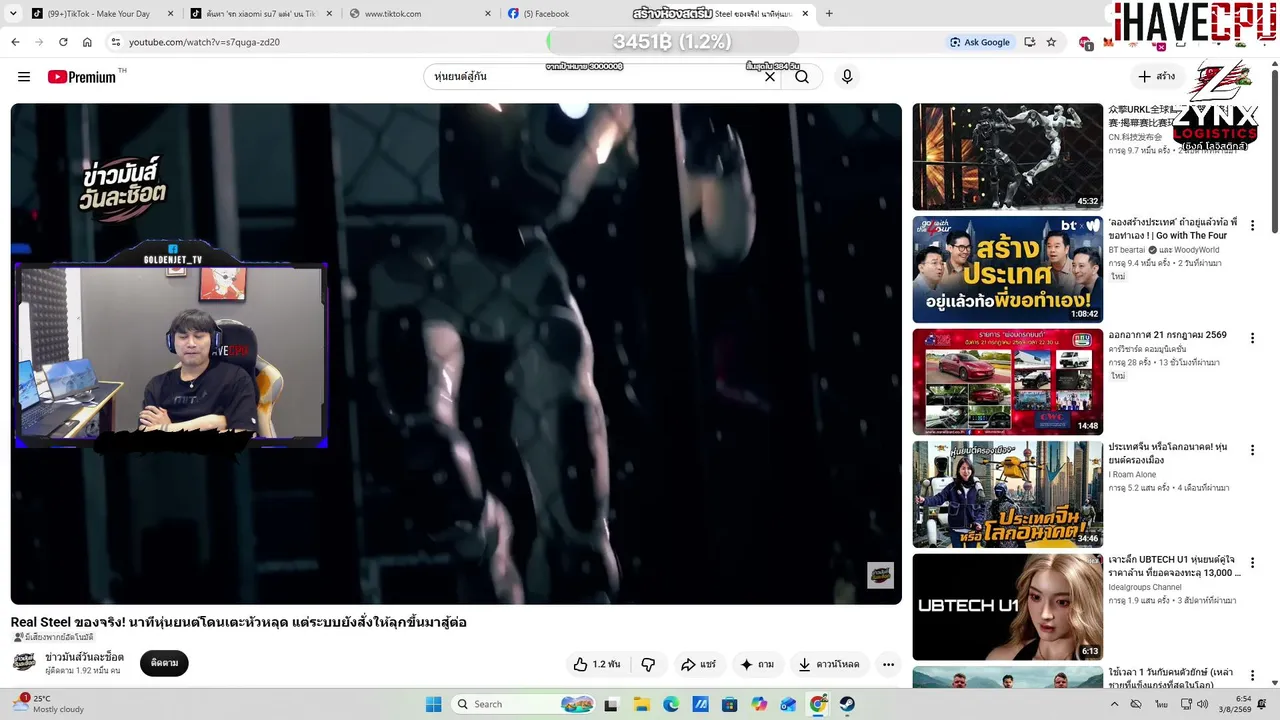Open browser home page
1280x720 pixels.
[x=87, y=42]
